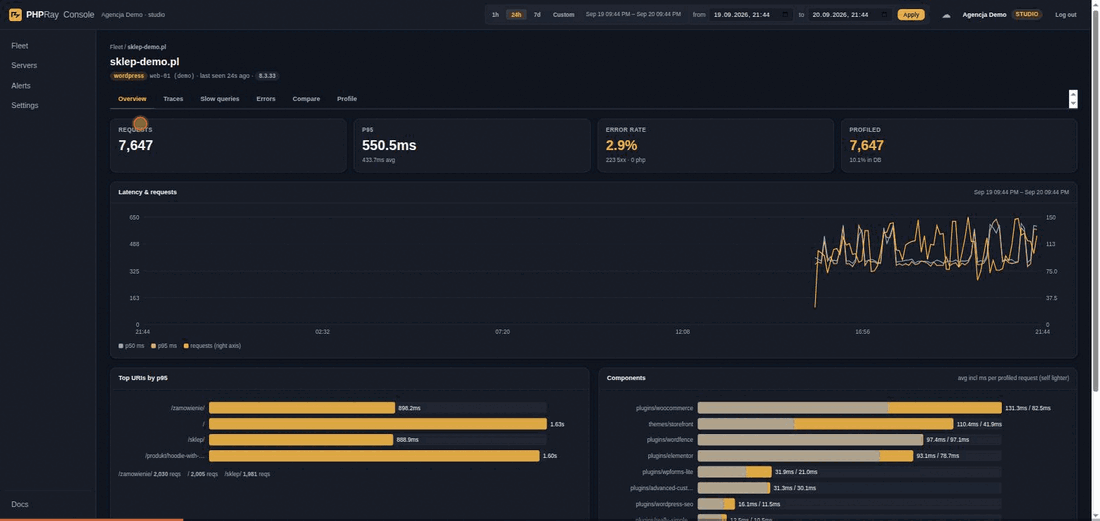Click the 433.7ms avg text
This screenshot has height=521, width=1100.
pyautogui.click(x=377, y=161)
